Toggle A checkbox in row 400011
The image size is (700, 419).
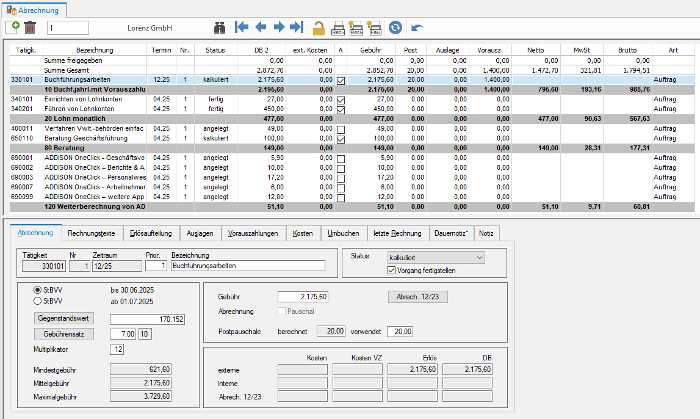pyautogui.click(x=341, y=130)
